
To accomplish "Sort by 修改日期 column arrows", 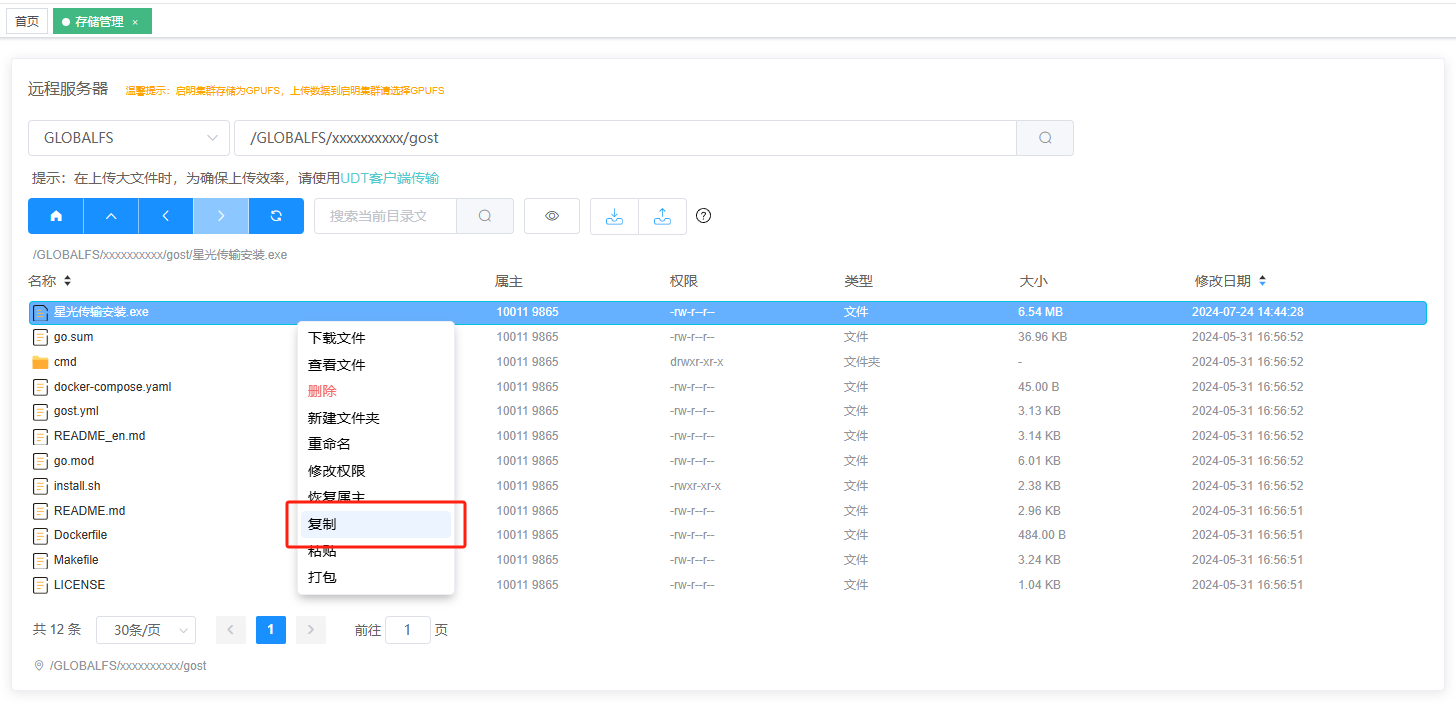I will 1262,281.
